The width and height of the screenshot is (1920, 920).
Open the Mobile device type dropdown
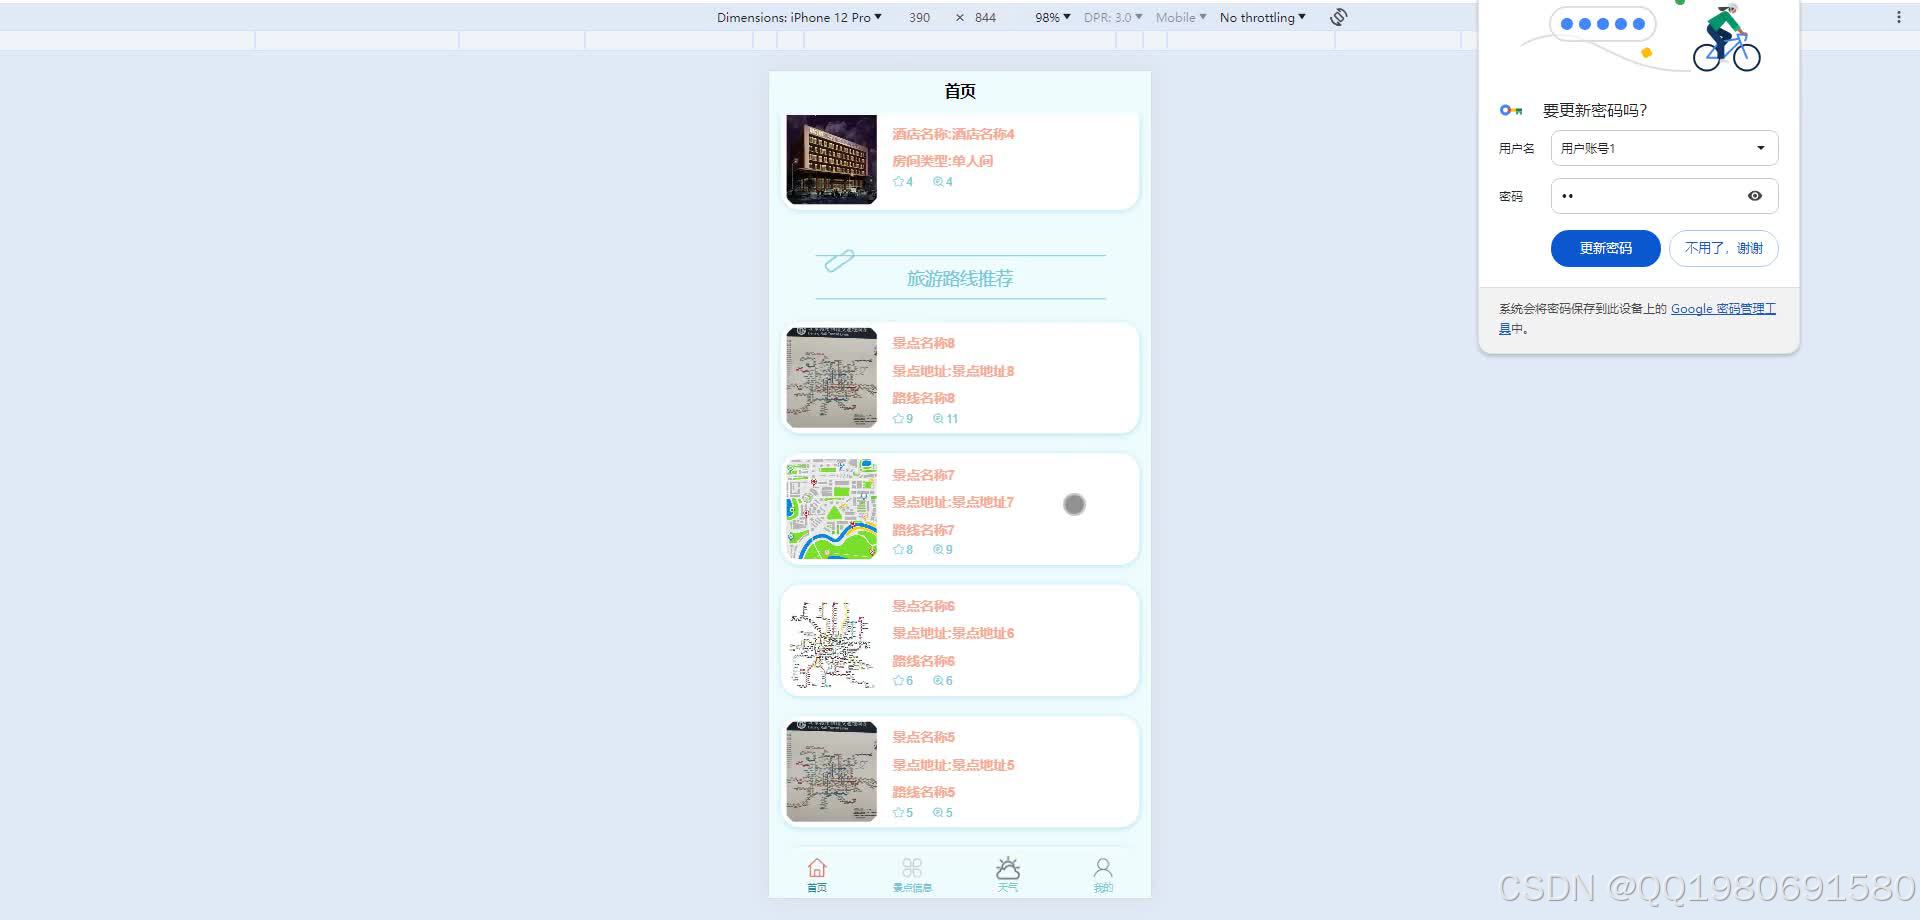click(1181, 17)
